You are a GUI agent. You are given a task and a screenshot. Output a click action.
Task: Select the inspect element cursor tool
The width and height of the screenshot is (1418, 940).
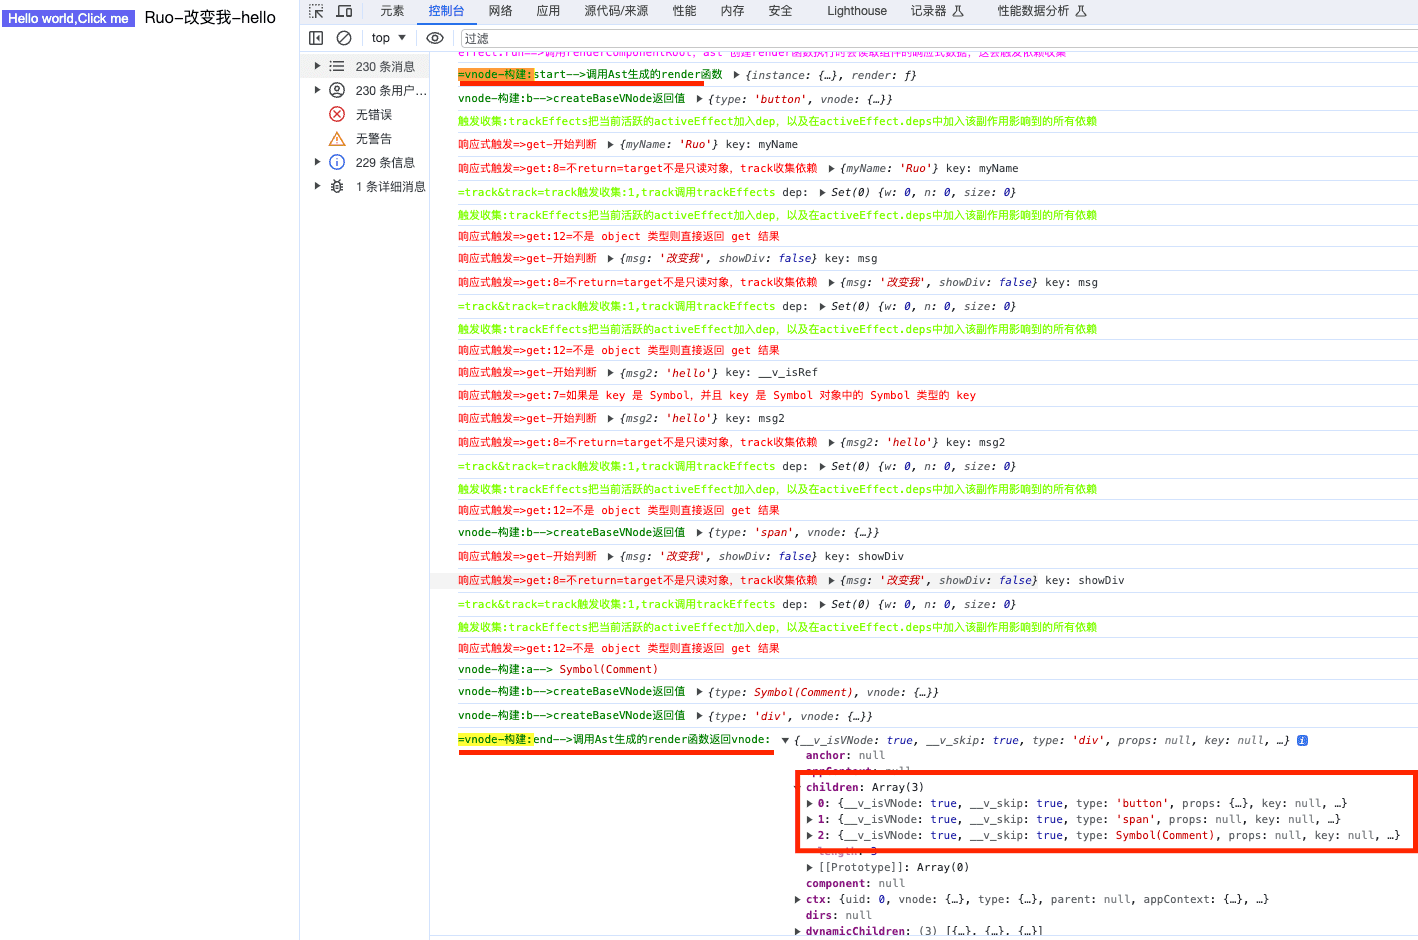pyautogui.click(x=316, y=10)
